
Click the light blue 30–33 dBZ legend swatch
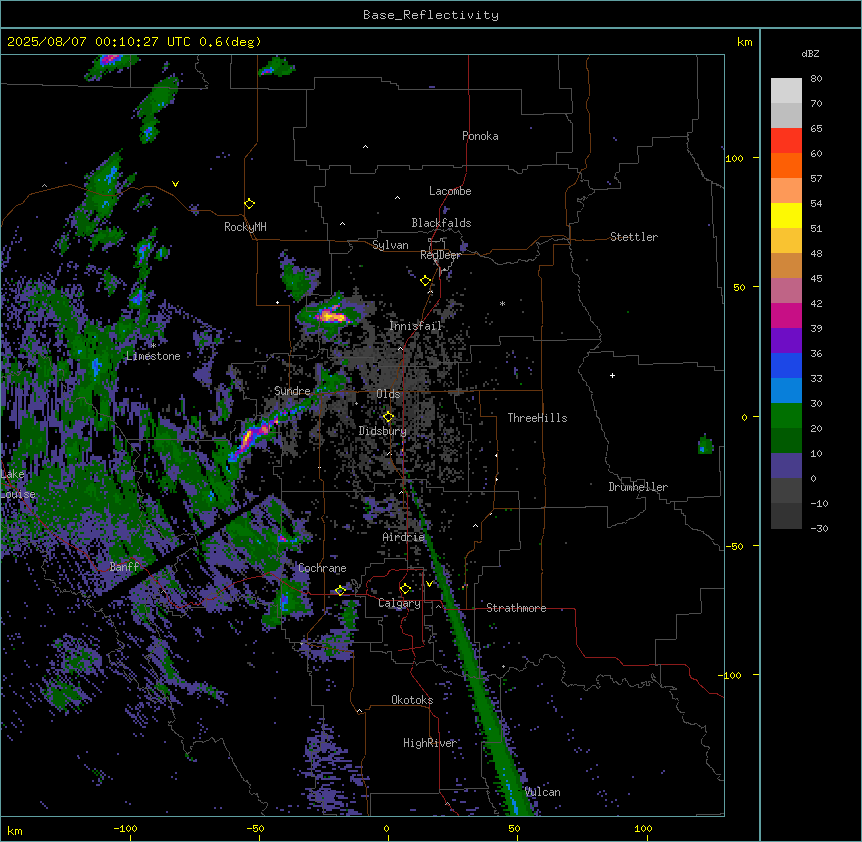point(786,391)
